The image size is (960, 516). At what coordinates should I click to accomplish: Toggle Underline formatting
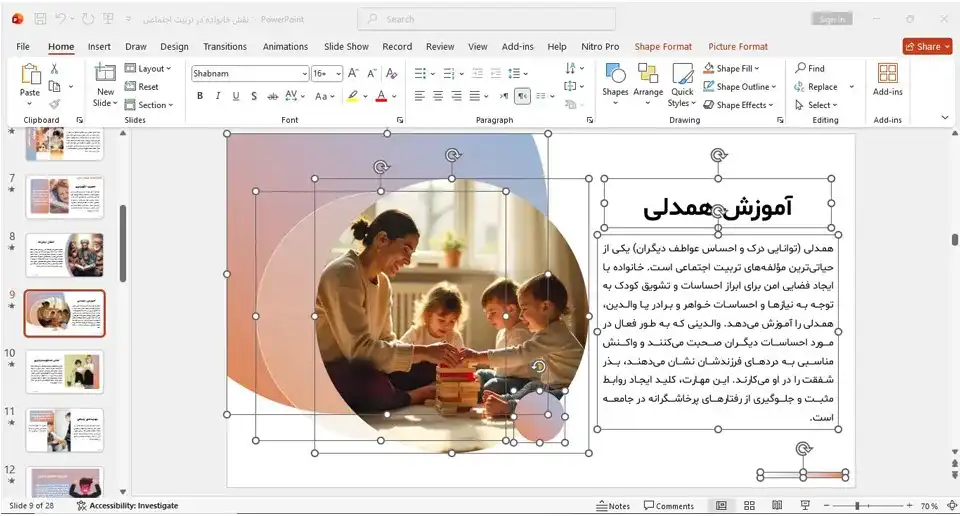click(236, 96)
